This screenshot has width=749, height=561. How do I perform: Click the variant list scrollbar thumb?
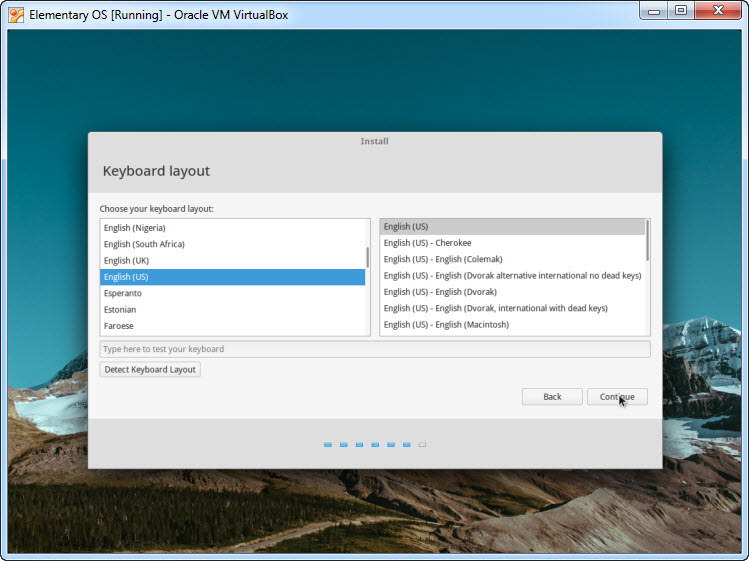647,240
